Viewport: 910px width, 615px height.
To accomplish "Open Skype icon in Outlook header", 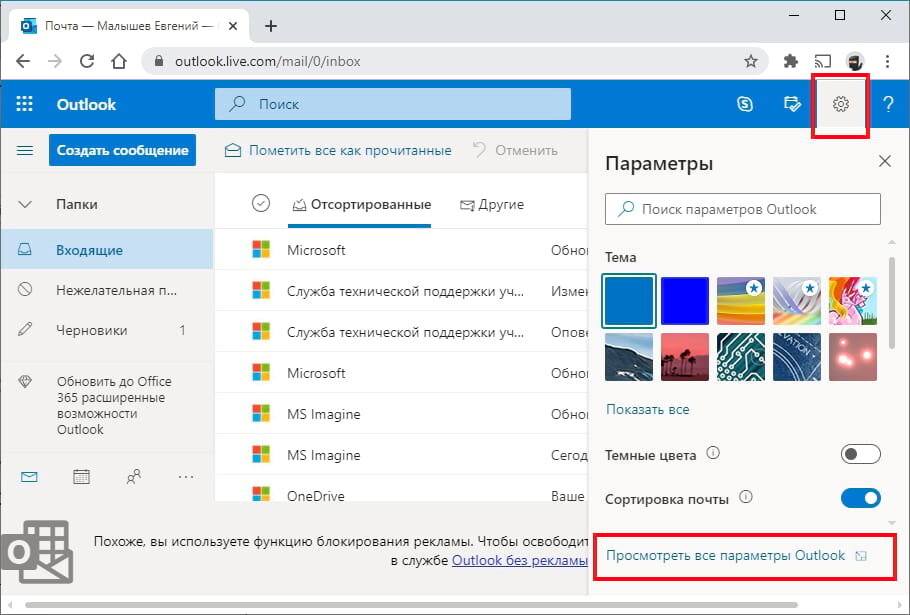I will click(745, 104).
